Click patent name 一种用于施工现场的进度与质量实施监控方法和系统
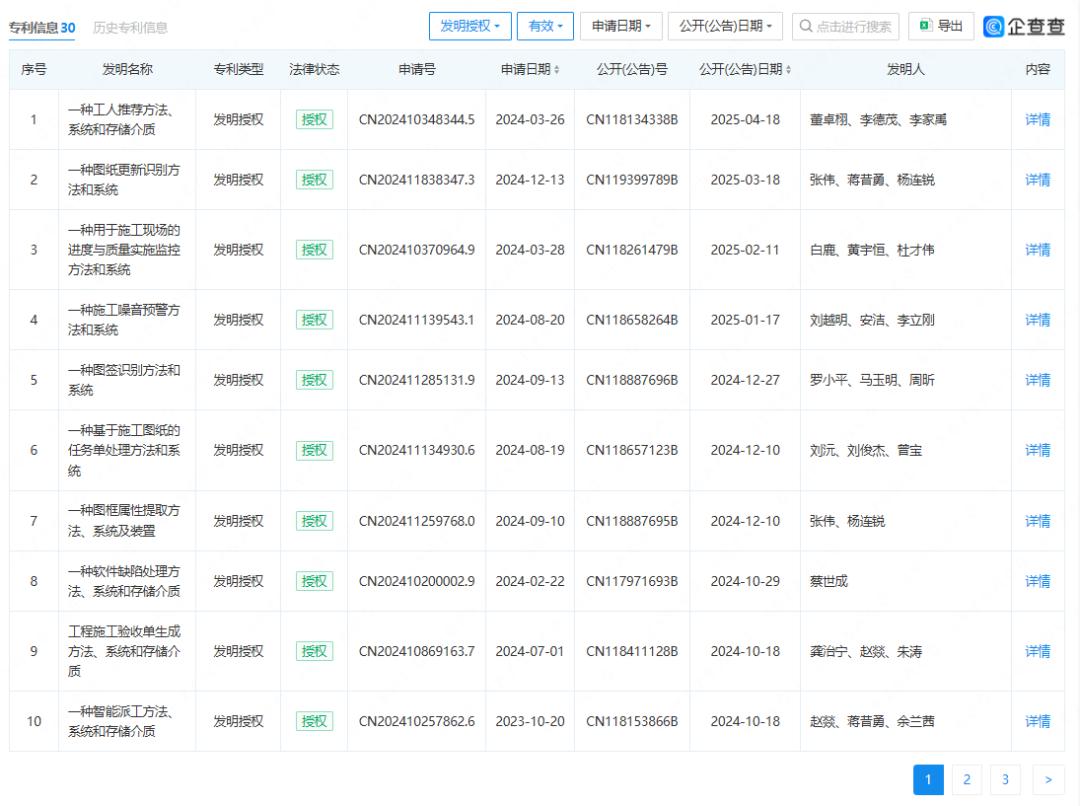Viewport: 1080px width, 806px height. click(124, 249)
